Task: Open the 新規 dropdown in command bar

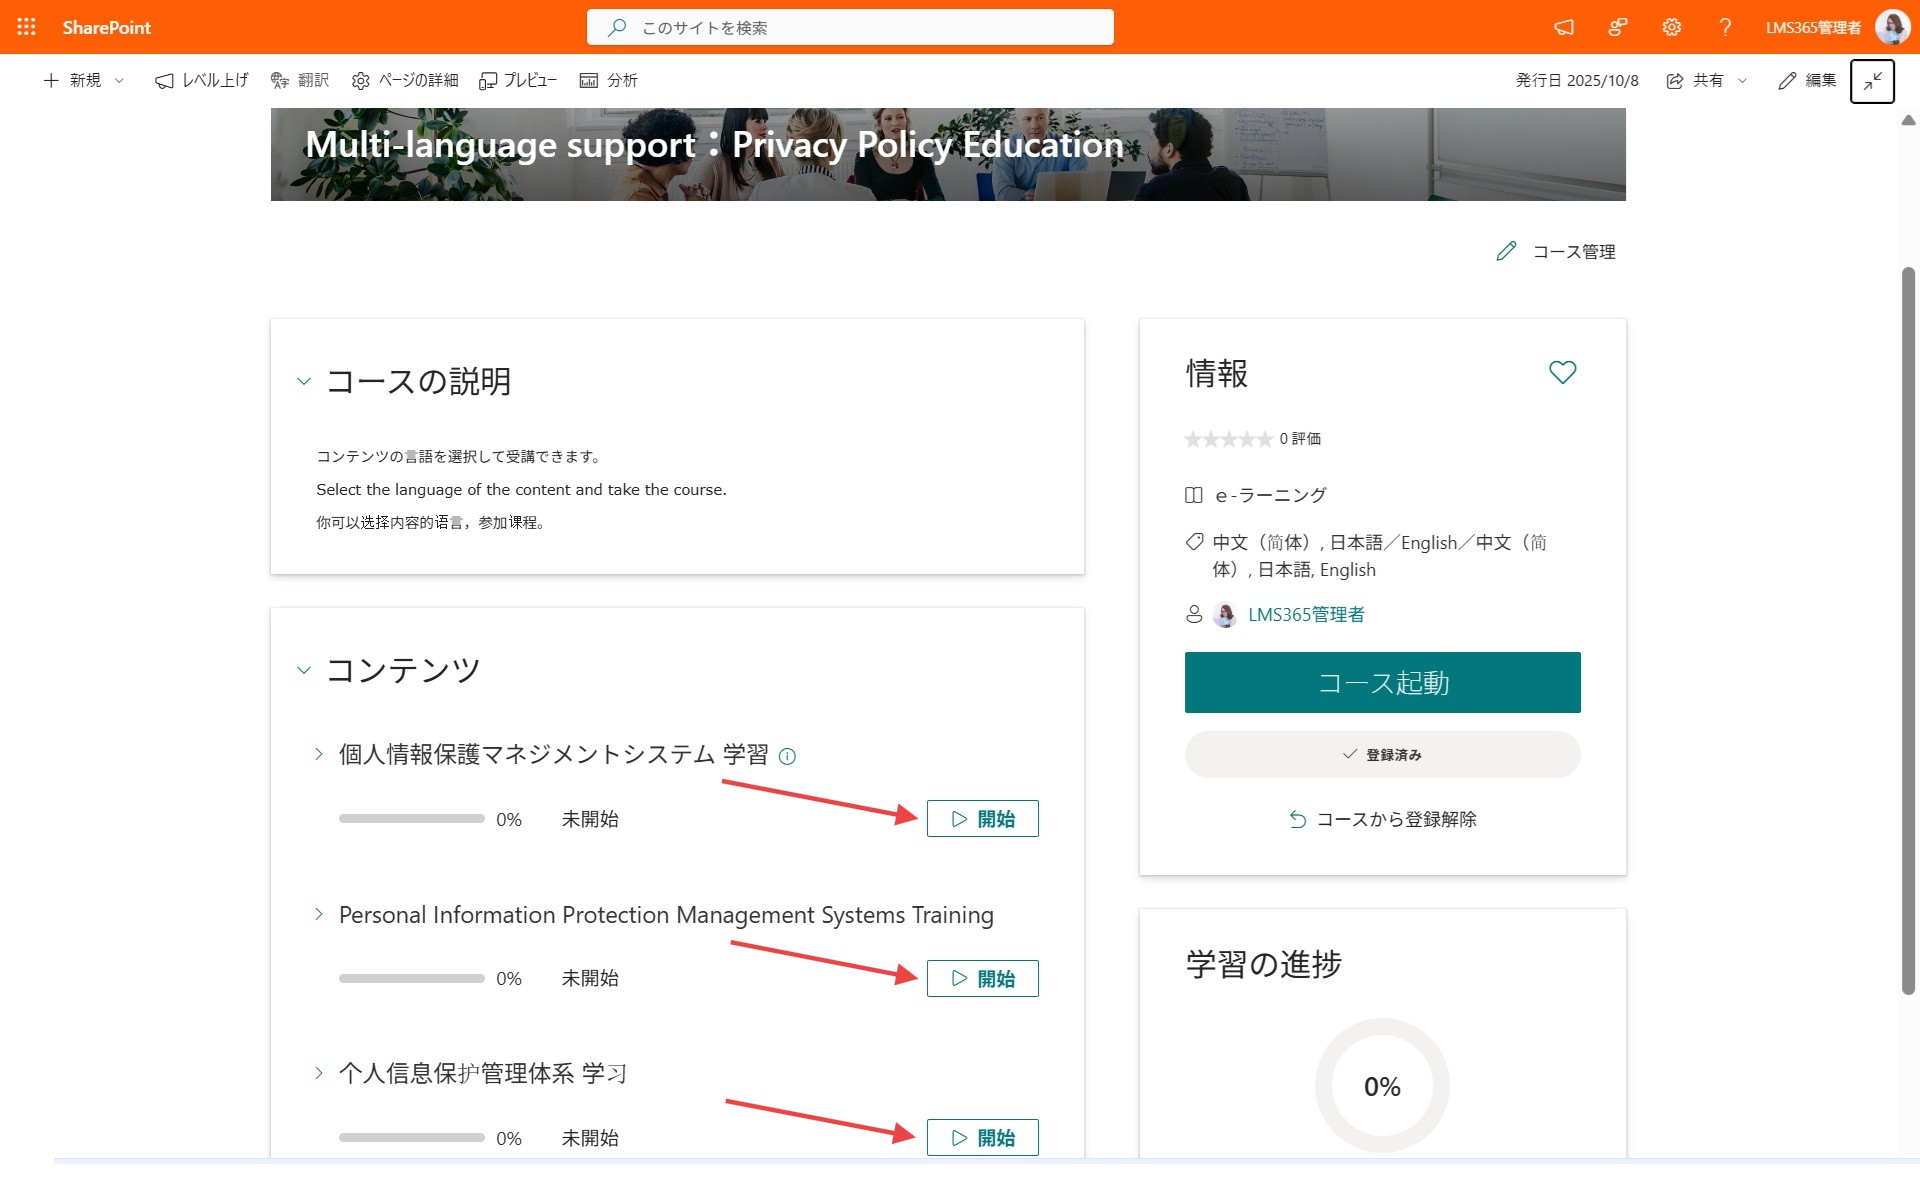Action: 84,80
